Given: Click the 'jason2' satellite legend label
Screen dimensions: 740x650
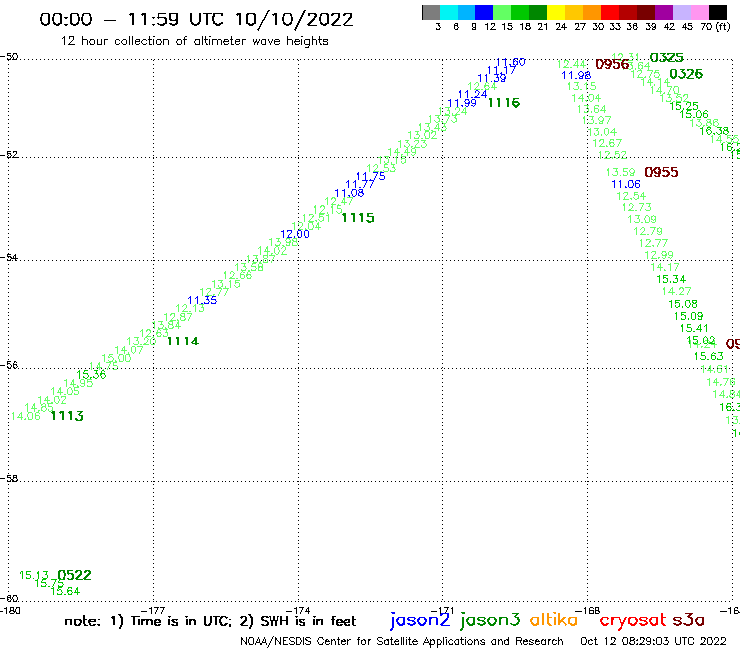Looking at the screenshot, I should 420,620.
